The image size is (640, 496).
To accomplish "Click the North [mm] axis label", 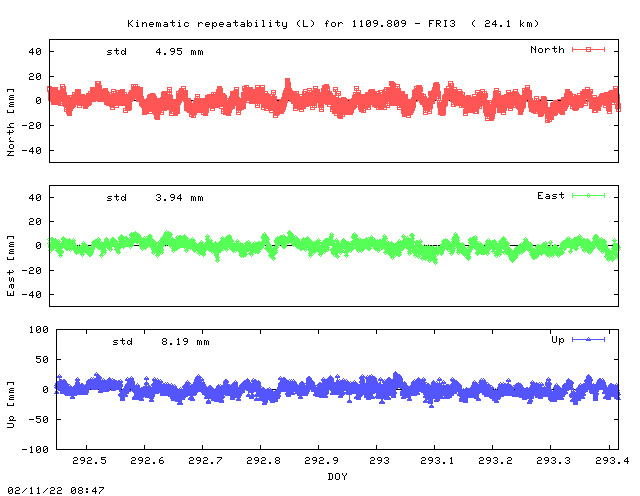I will [x=11, y=122].
